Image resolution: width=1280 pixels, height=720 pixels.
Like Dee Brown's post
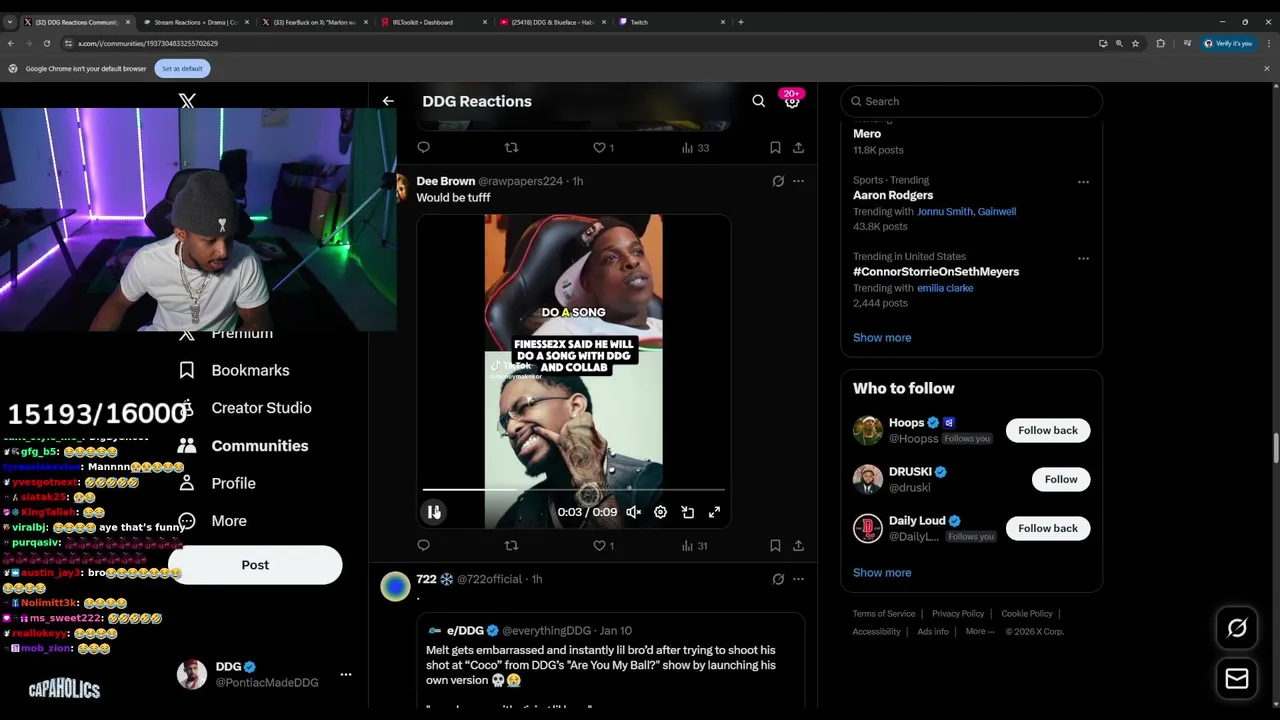click(603, 545)
